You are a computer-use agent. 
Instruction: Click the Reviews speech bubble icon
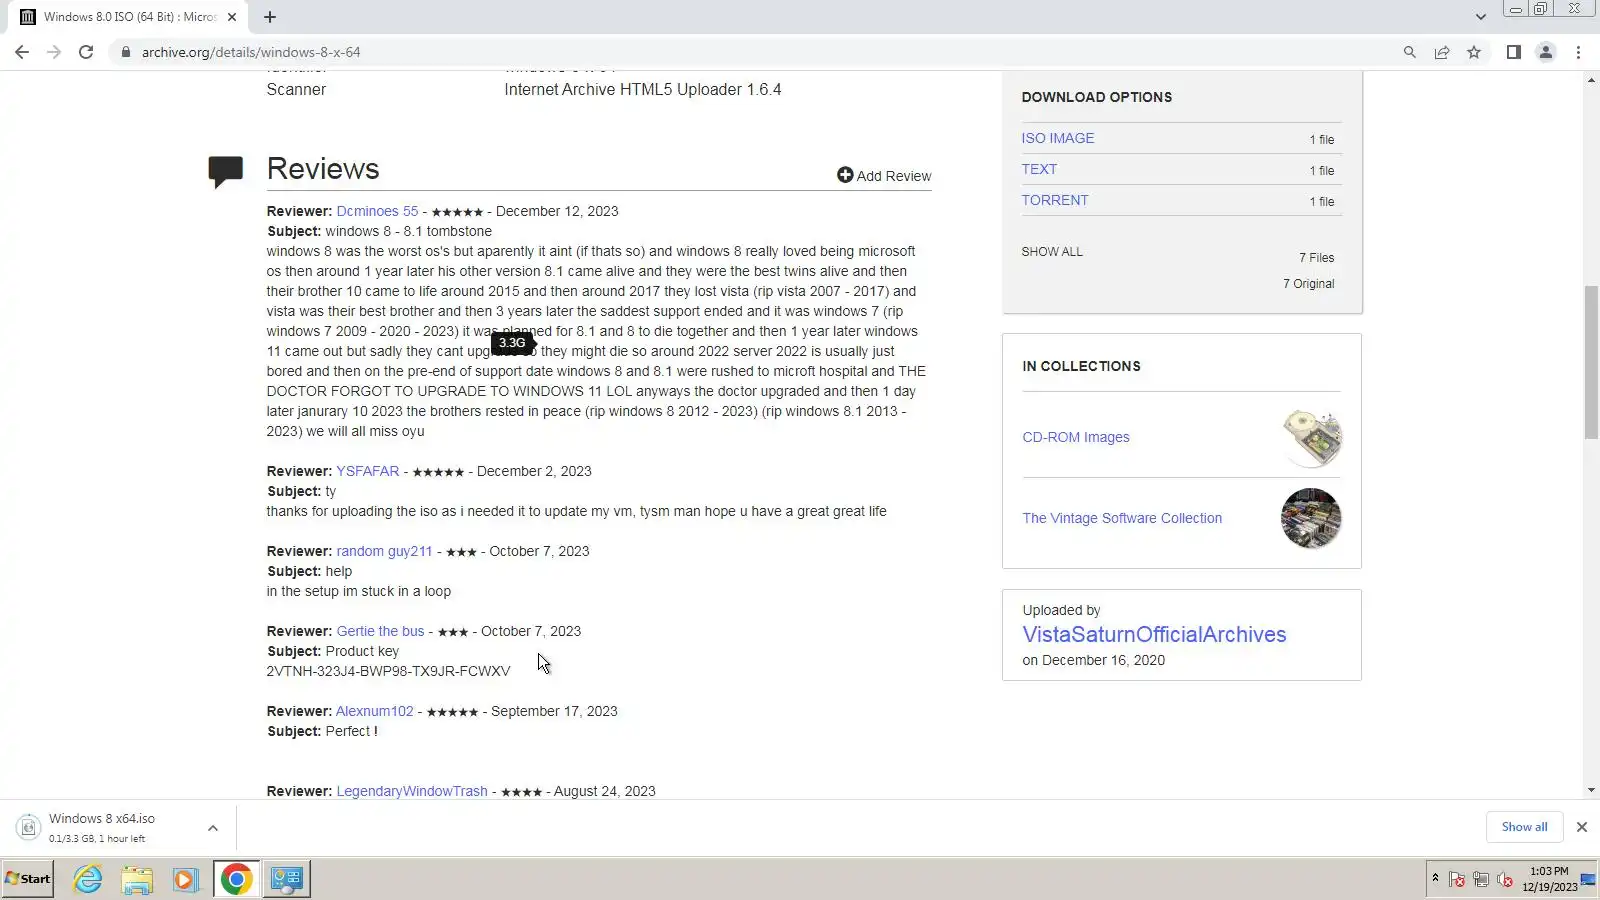(x=226, y=171)
